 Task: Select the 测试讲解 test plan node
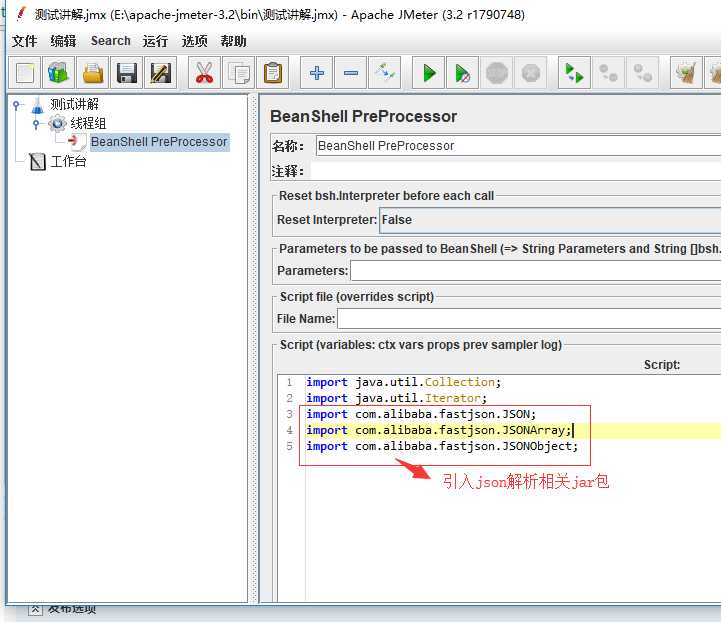point(74,104)
